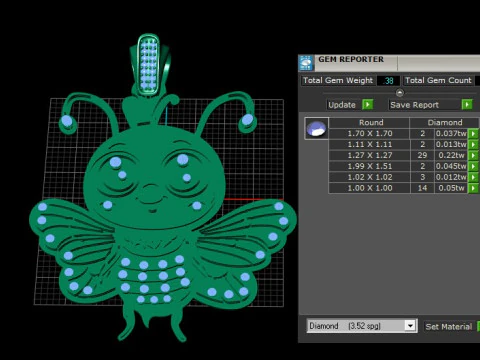This screenshot has width=480, height=360.
Task: Click the green arrow for the 1.27 X 1.27 row
Action: click(473, 155)
